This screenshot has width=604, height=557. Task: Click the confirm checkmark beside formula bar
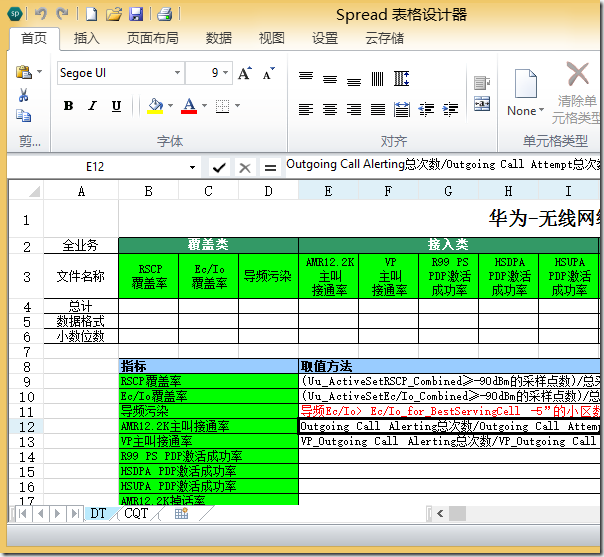(x=219, y=167)
